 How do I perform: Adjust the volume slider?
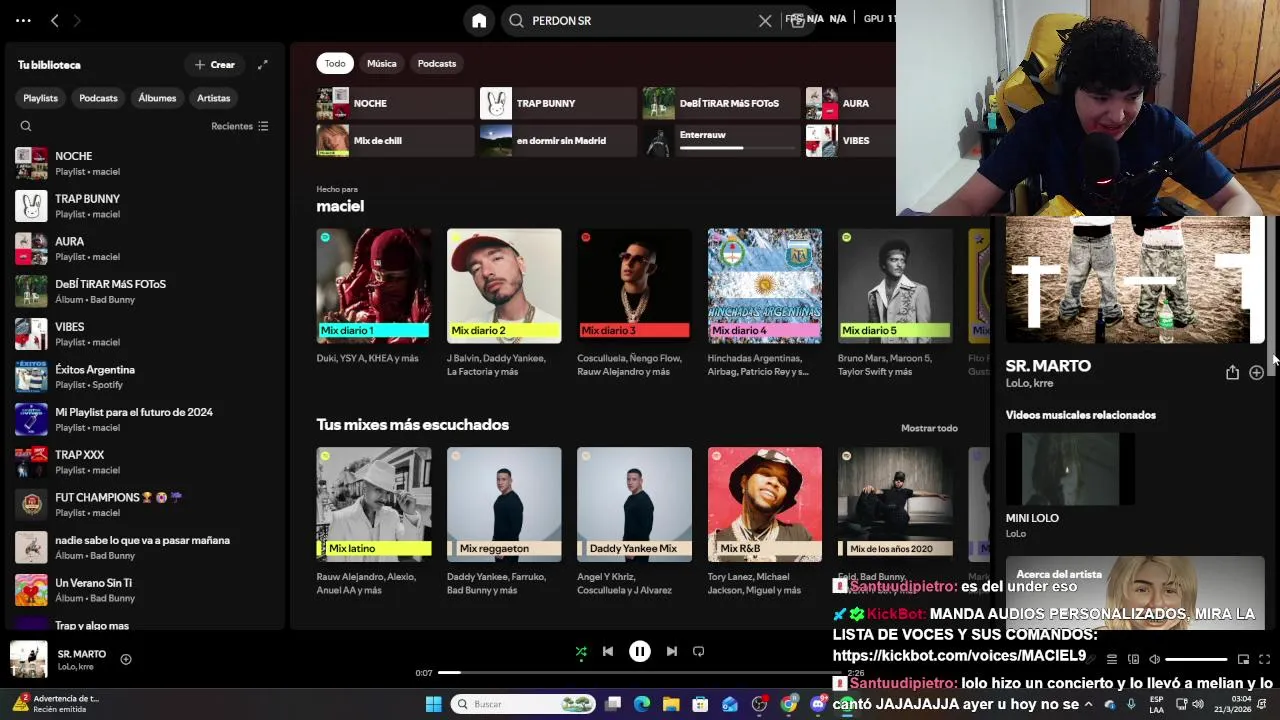point(1196,659)
